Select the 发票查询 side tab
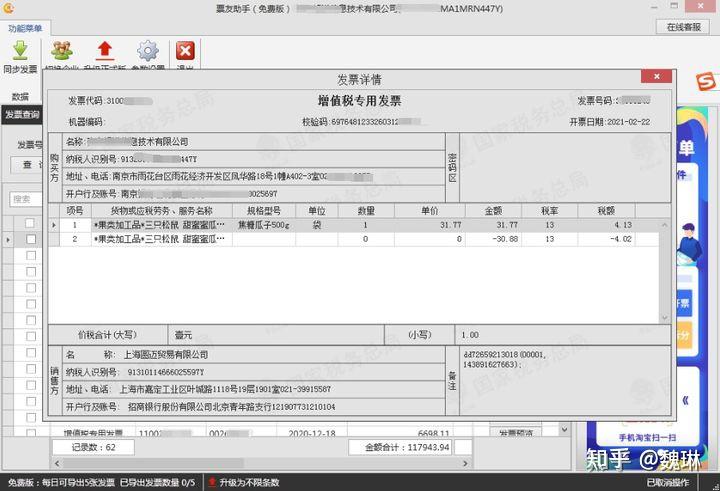Image resolution: width=720 pixels, height=491 pixels. point(22,115)
